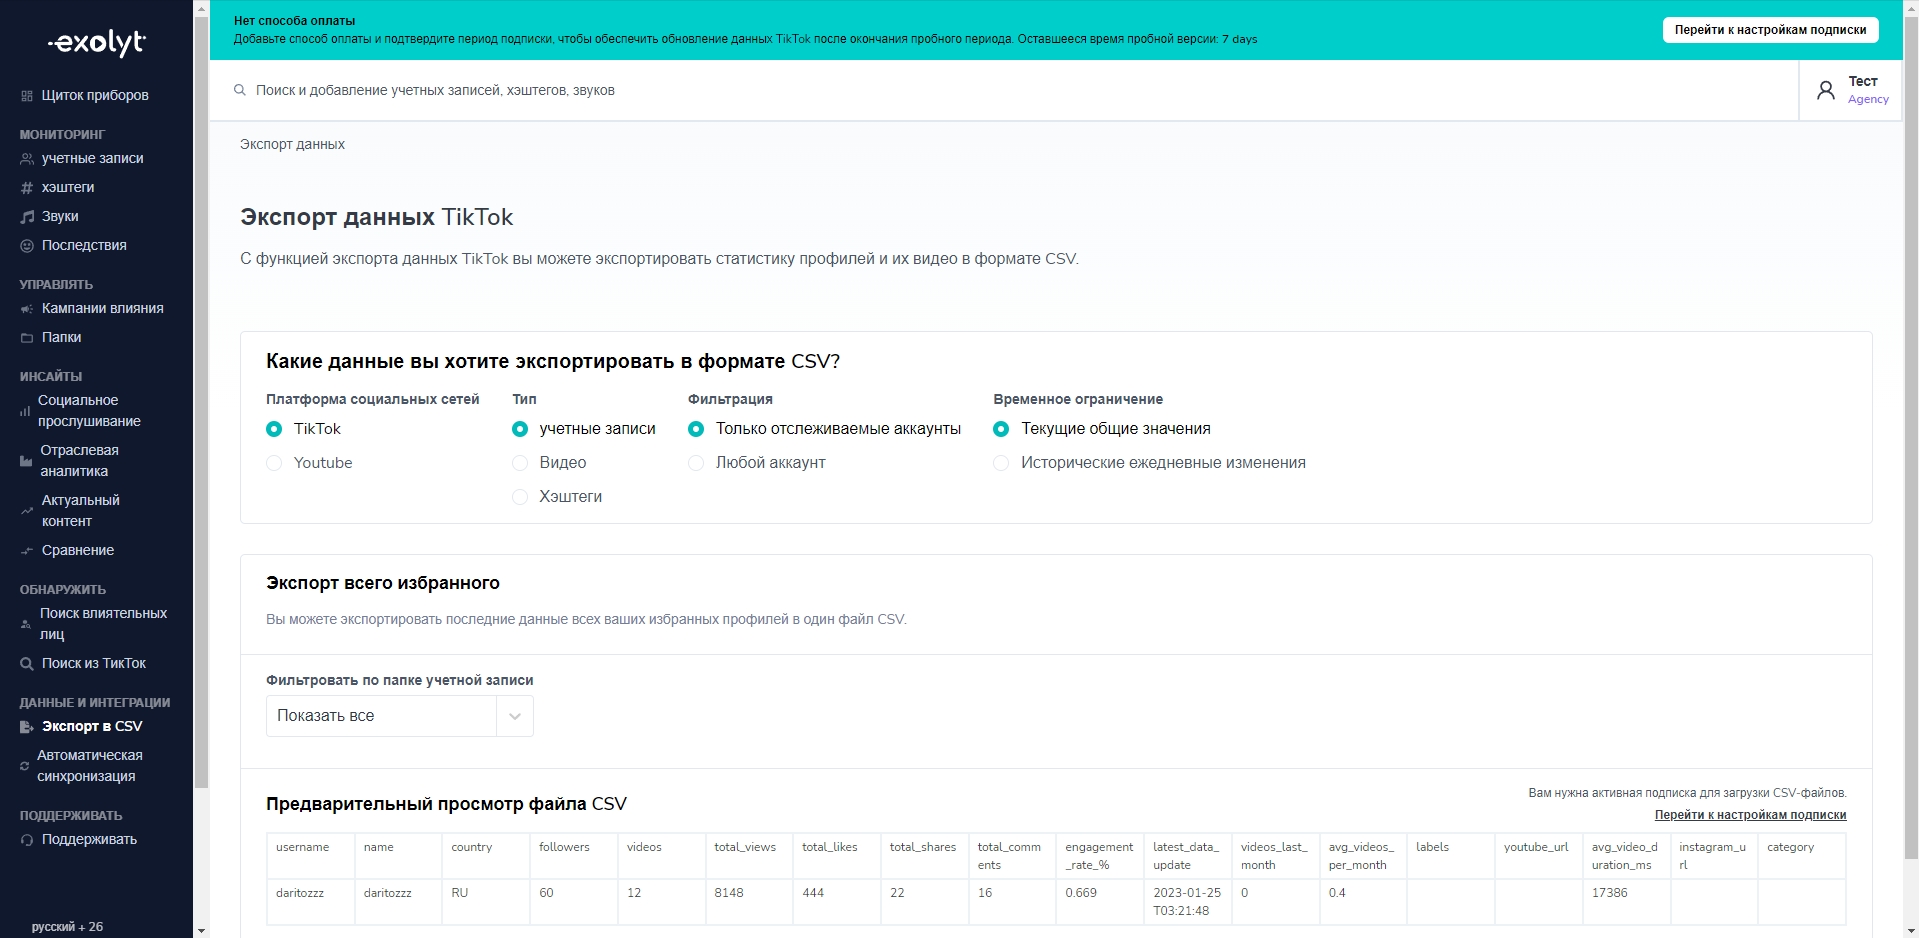1919x938 pixels.
Task: Go to учетные записи monitoring page
Action: click(x=93, y=159)
